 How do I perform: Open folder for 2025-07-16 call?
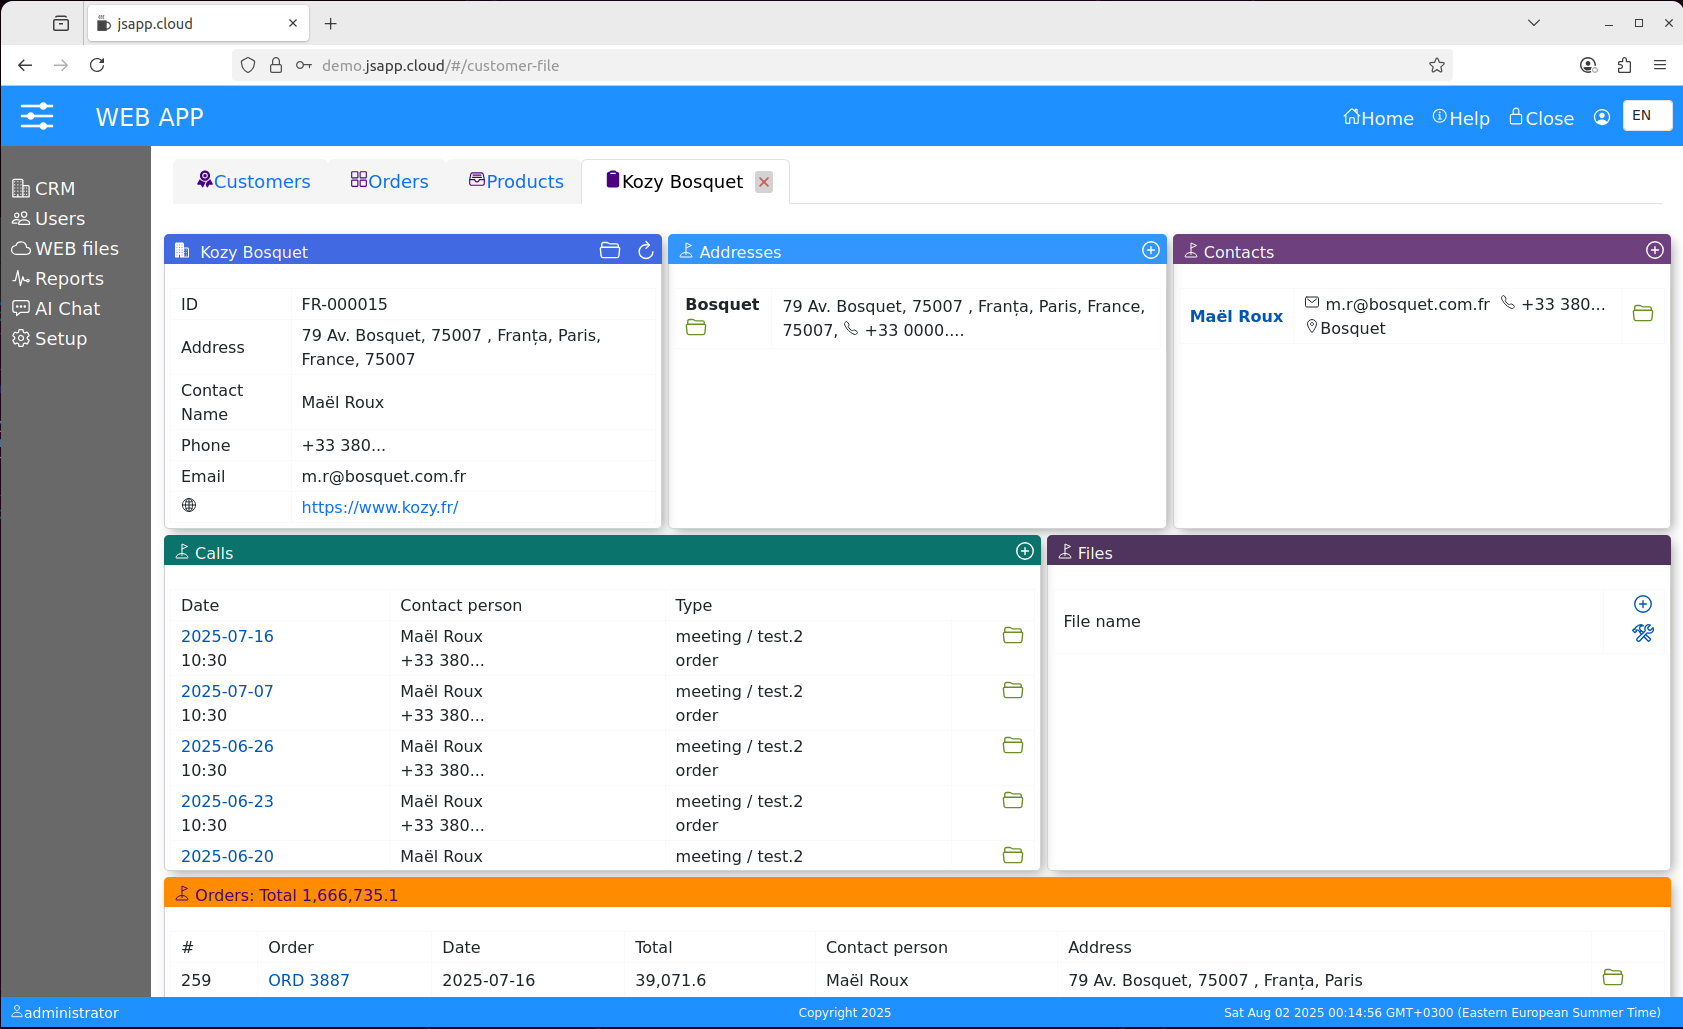point(1013,636)
